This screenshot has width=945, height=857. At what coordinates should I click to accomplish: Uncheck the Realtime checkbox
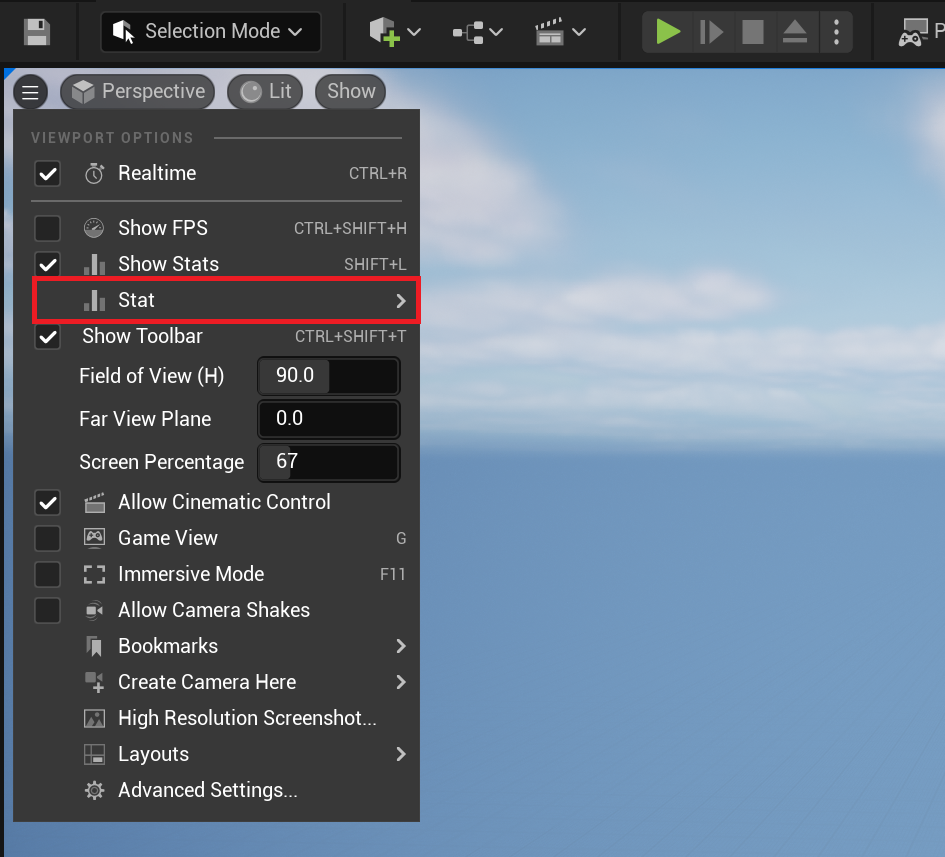pos(48,173)
